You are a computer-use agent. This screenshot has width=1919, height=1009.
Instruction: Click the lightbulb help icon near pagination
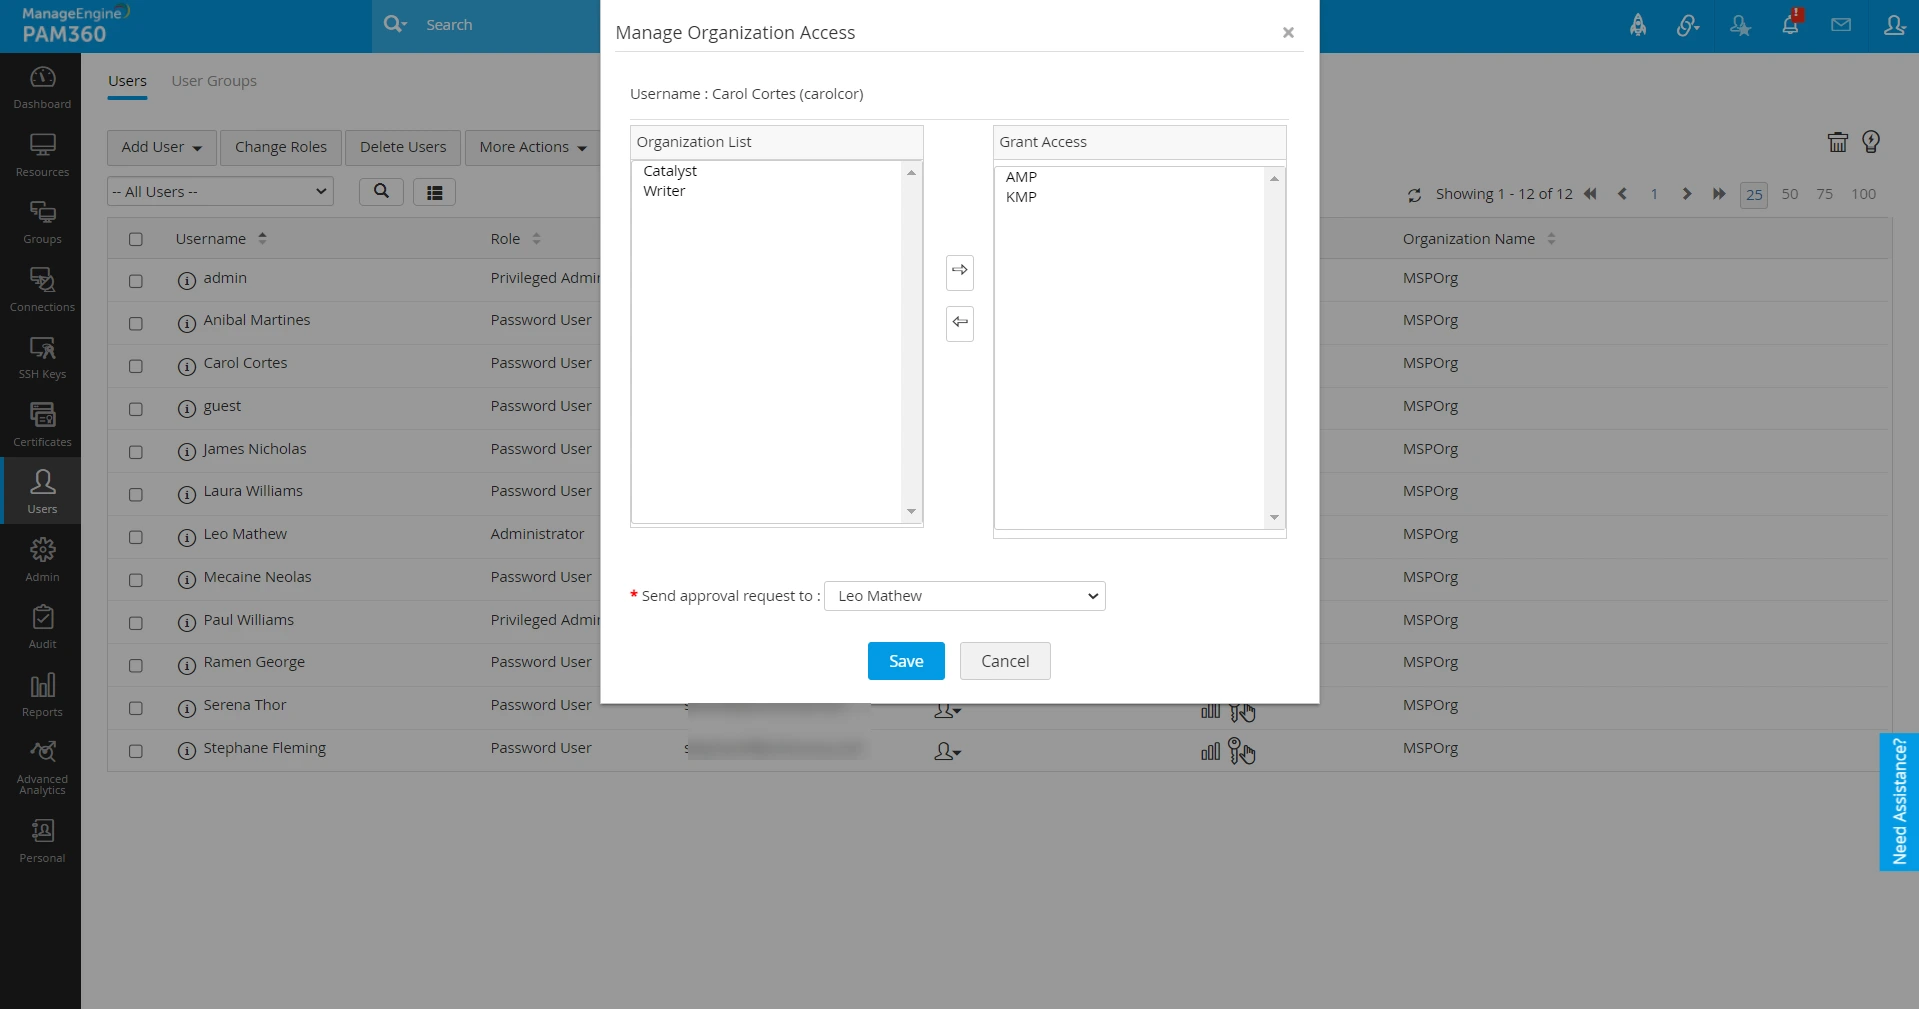(1871, 142)
